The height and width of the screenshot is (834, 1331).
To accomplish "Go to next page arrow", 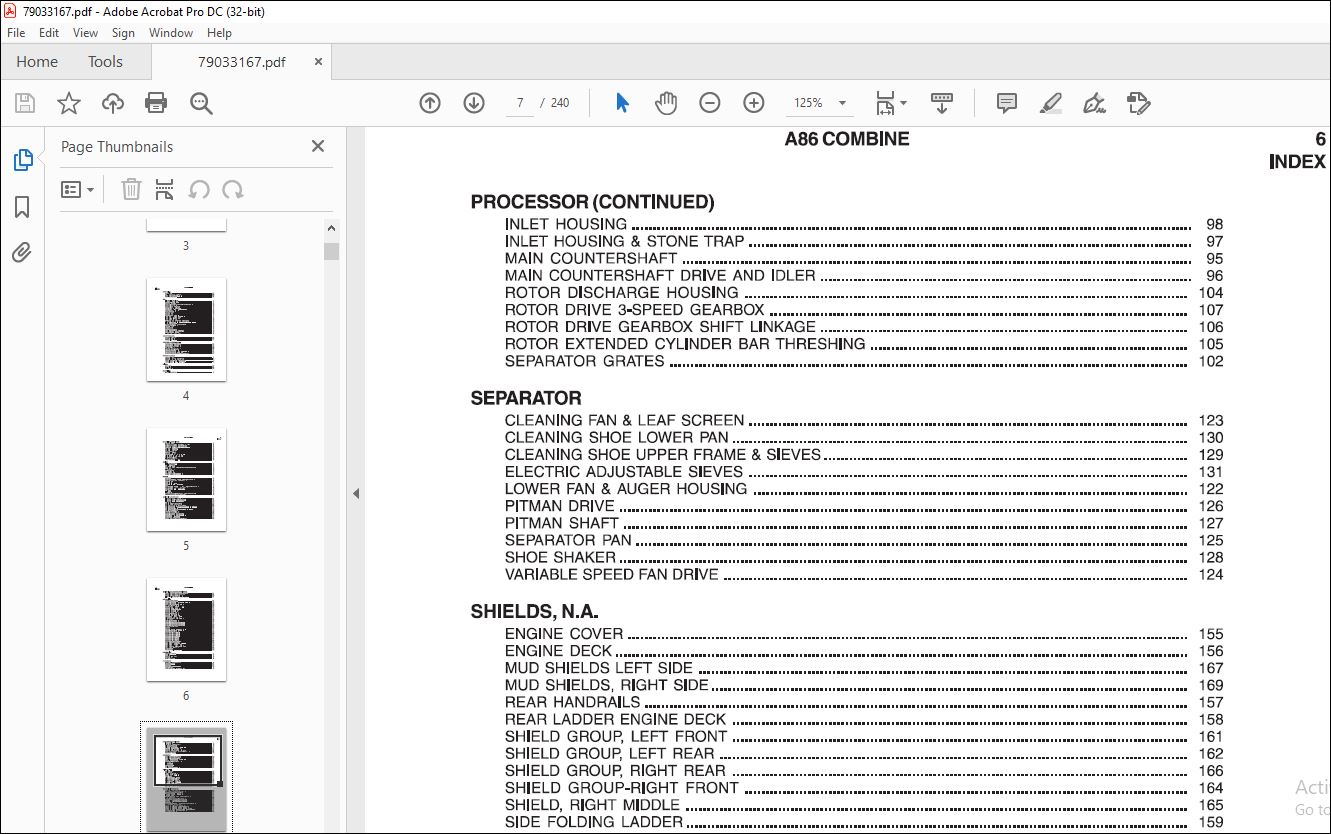I will point(474,103).
